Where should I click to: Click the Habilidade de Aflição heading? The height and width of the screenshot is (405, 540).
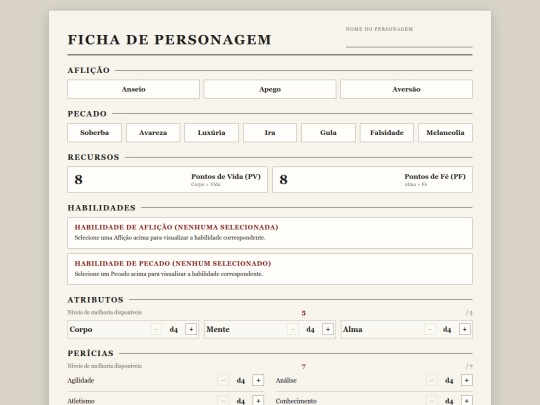click(x=176, y=227)
